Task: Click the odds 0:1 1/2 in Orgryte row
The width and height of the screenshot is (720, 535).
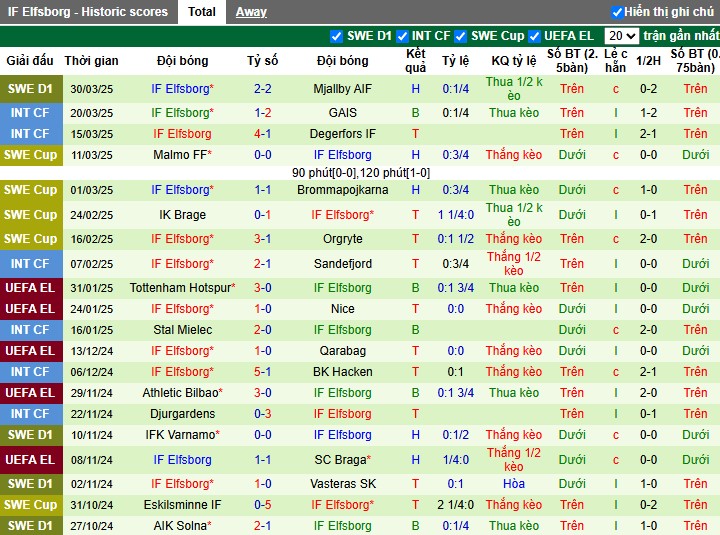Action: pos(456,239)
